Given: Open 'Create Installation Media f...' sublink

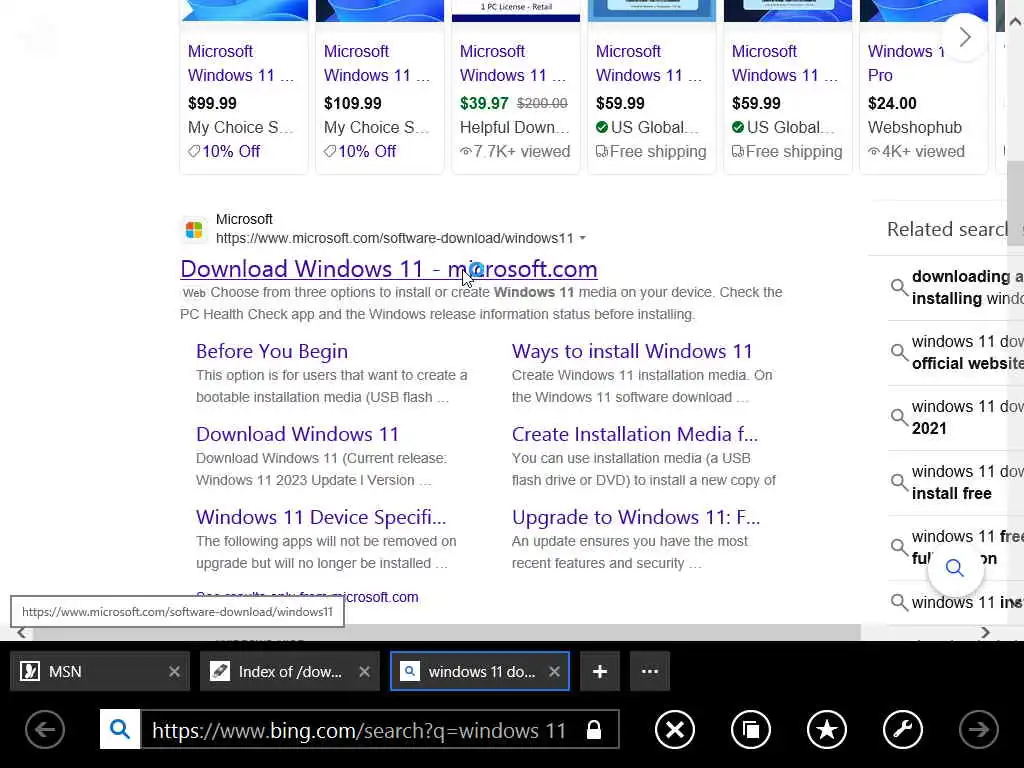Looking at the screenshot, I should 635,434.
